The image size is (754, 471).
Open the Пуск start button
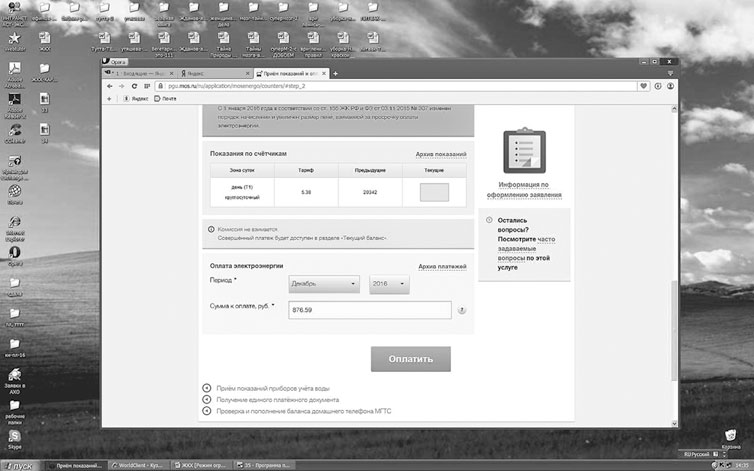click(x=18, y=466)
